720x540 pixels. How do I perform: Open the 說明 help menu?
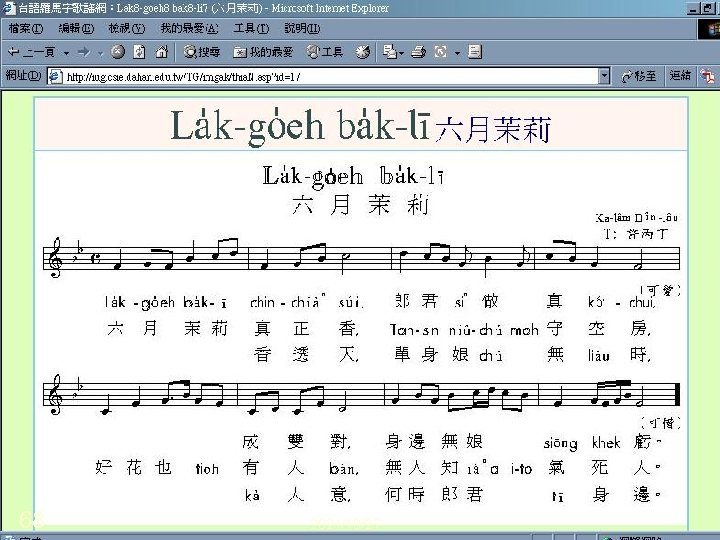(x=302, y=28)
